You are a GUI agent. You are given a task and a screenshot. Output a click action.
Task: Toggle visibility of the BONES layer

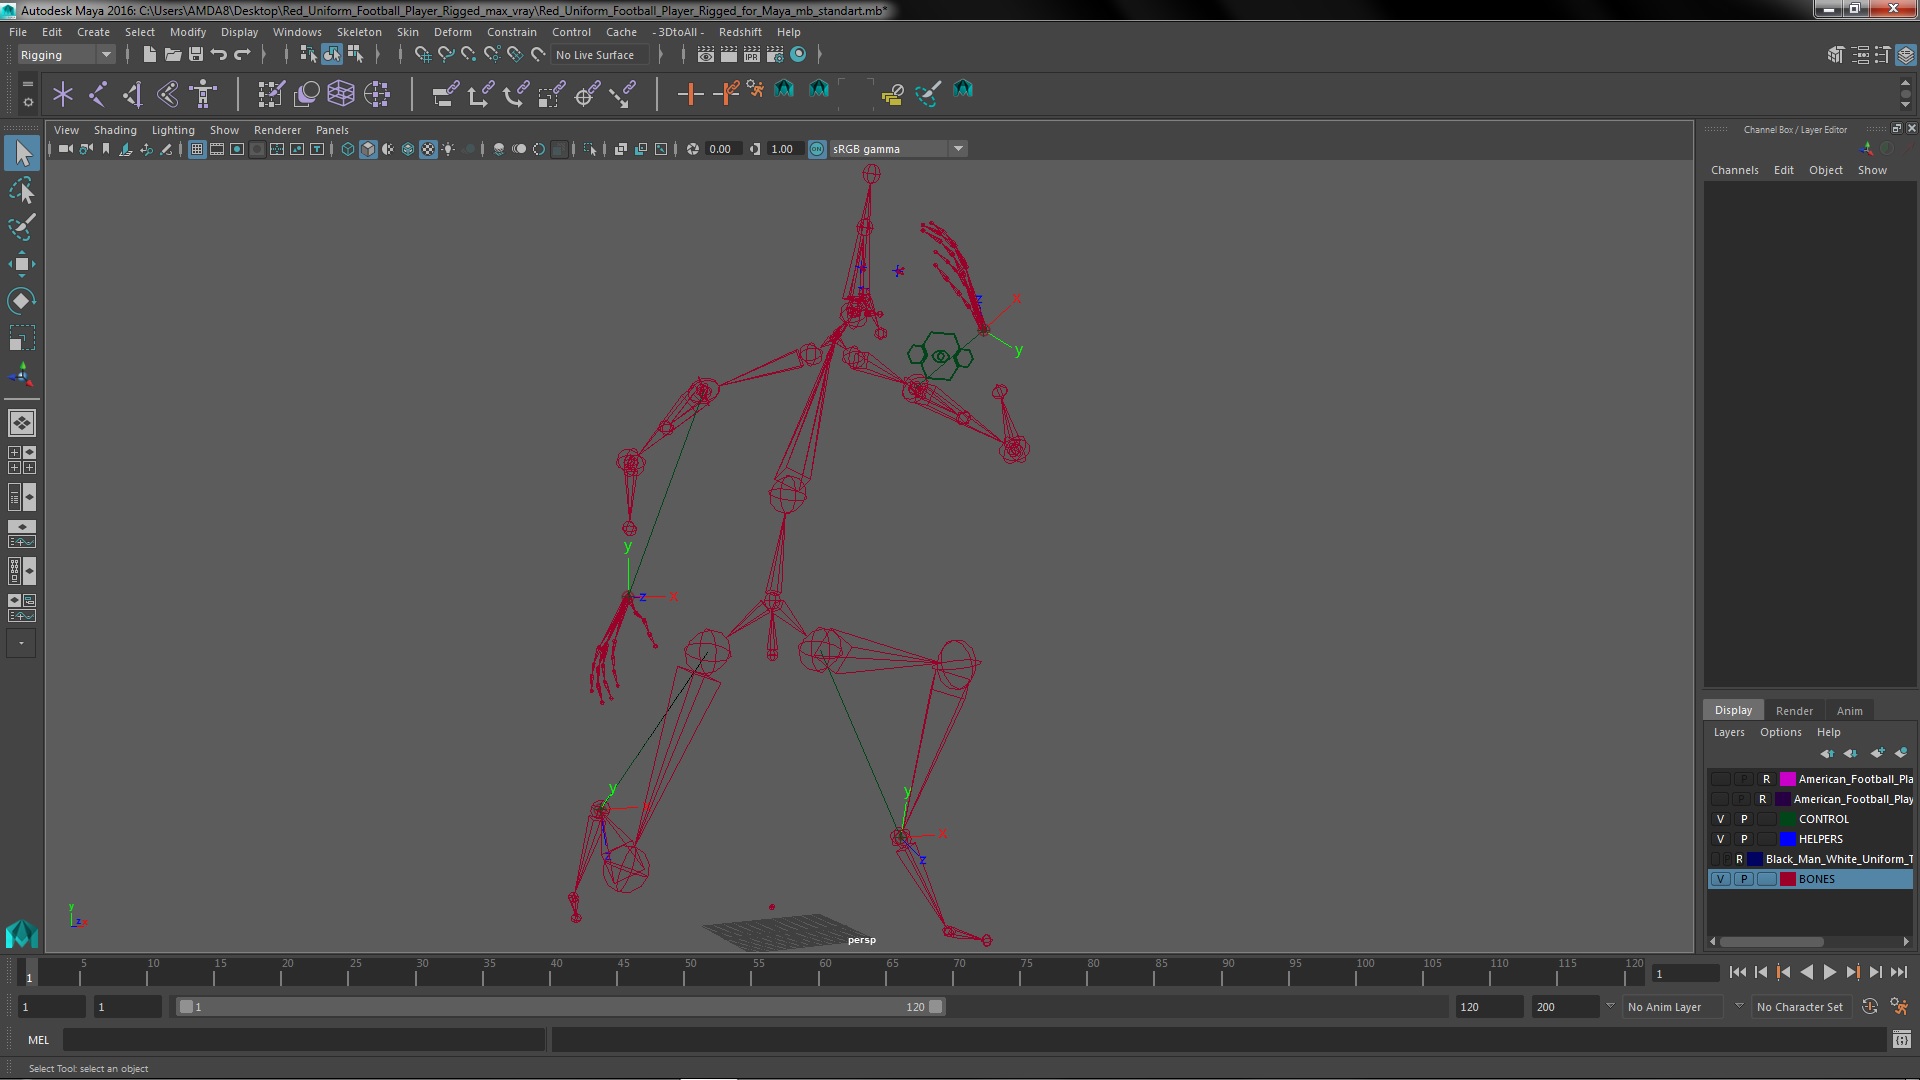pyautogui.click(x=1721, y=879)
